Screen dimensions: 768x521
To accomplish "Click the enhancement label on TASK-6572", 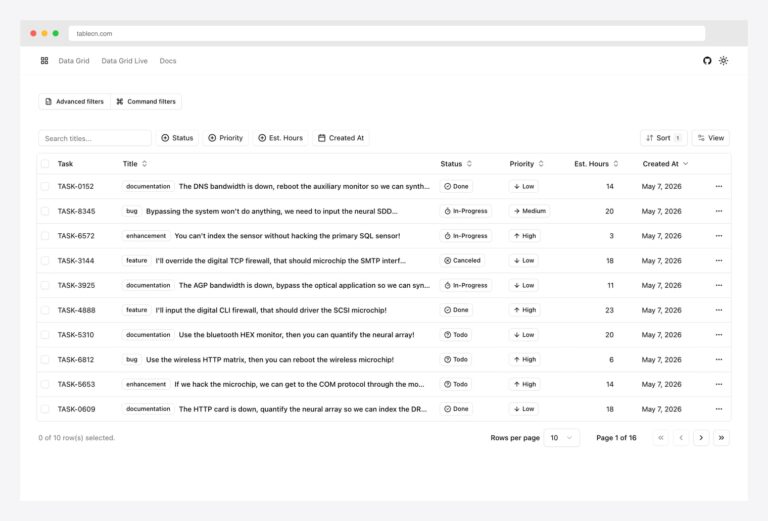I will click(x=146, y=236).
